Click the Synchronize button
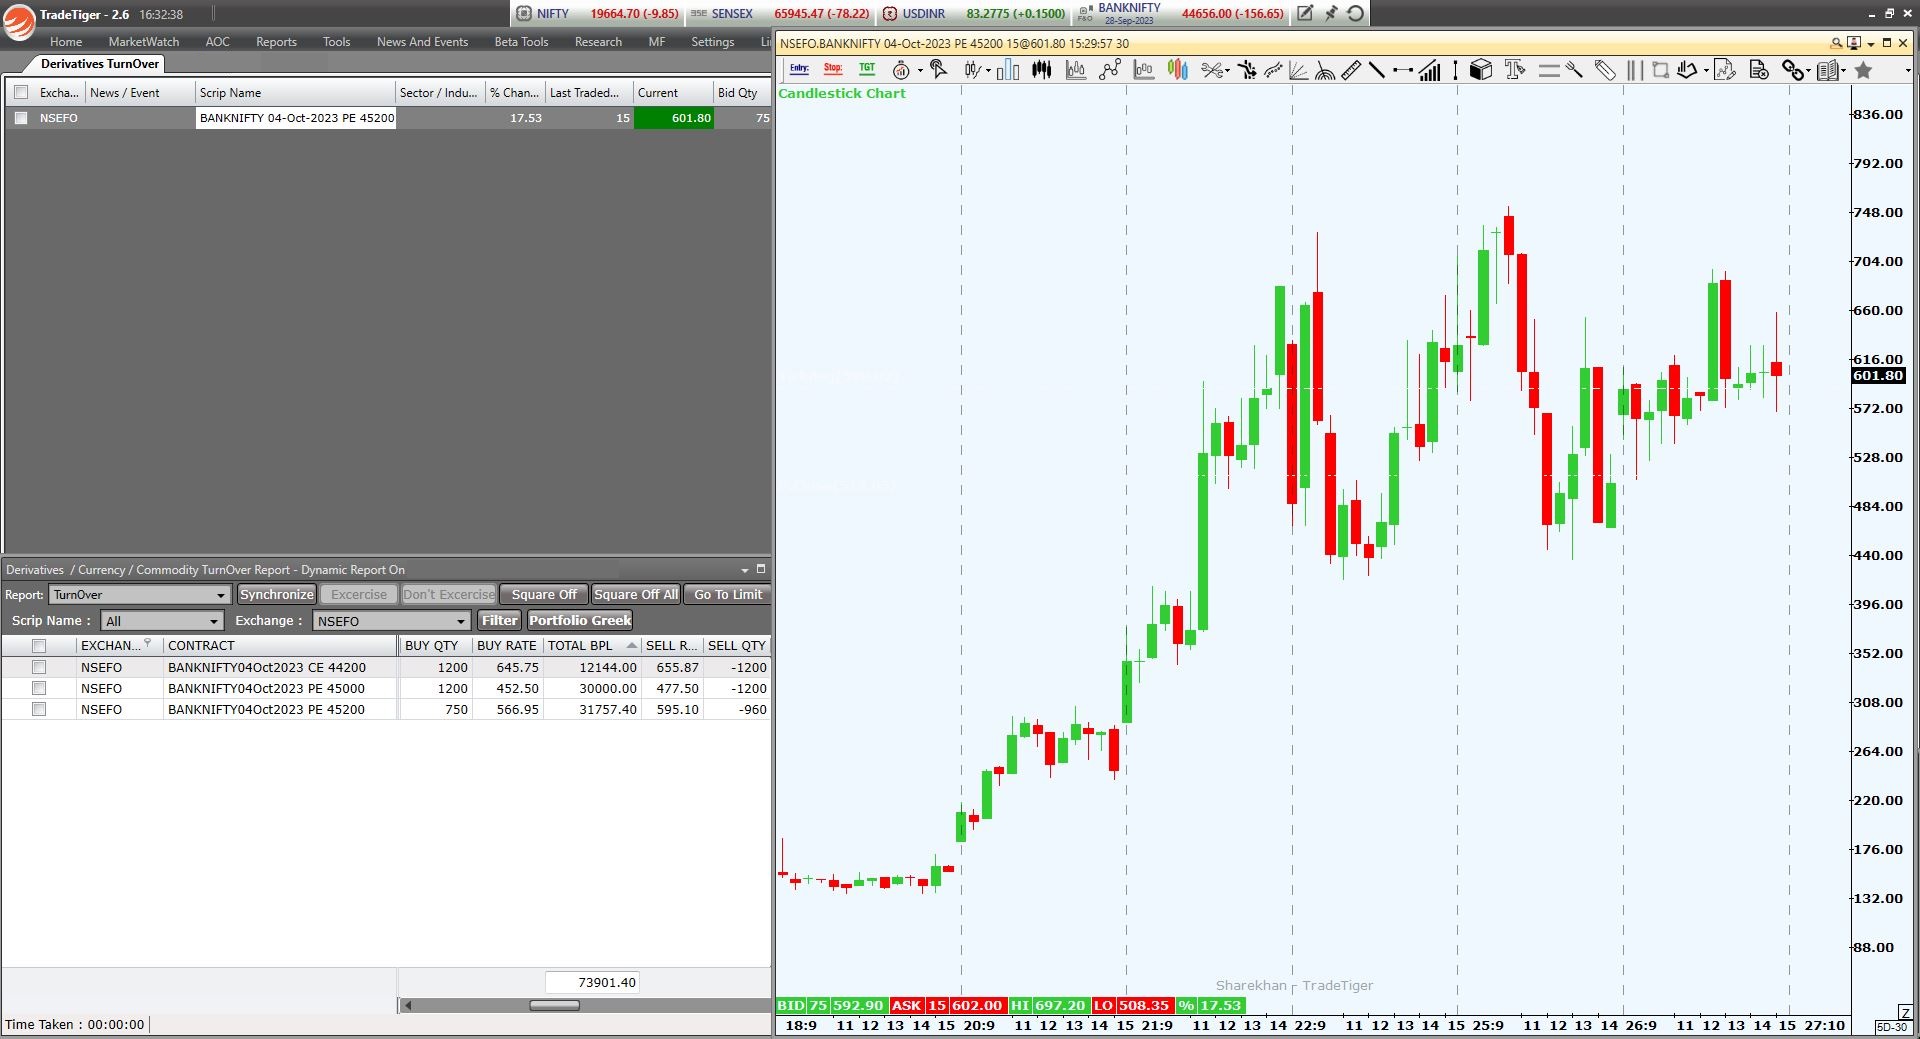Image resolution: width=1920 pixels, height=1039 pixels. (x=277, y=595)
